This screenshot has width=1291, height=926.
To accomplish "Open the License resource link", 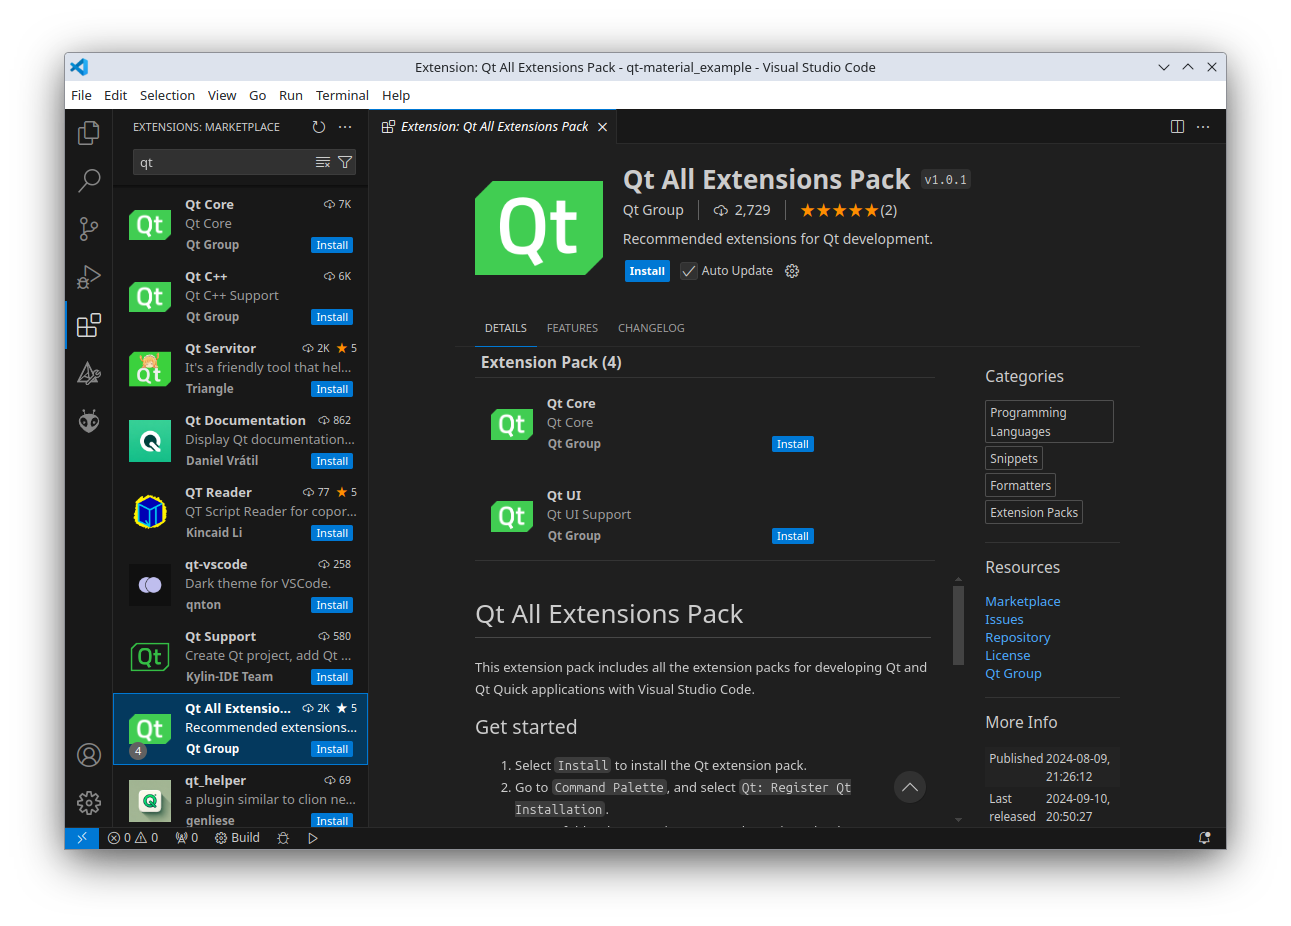I will (x=1007, y=655).
